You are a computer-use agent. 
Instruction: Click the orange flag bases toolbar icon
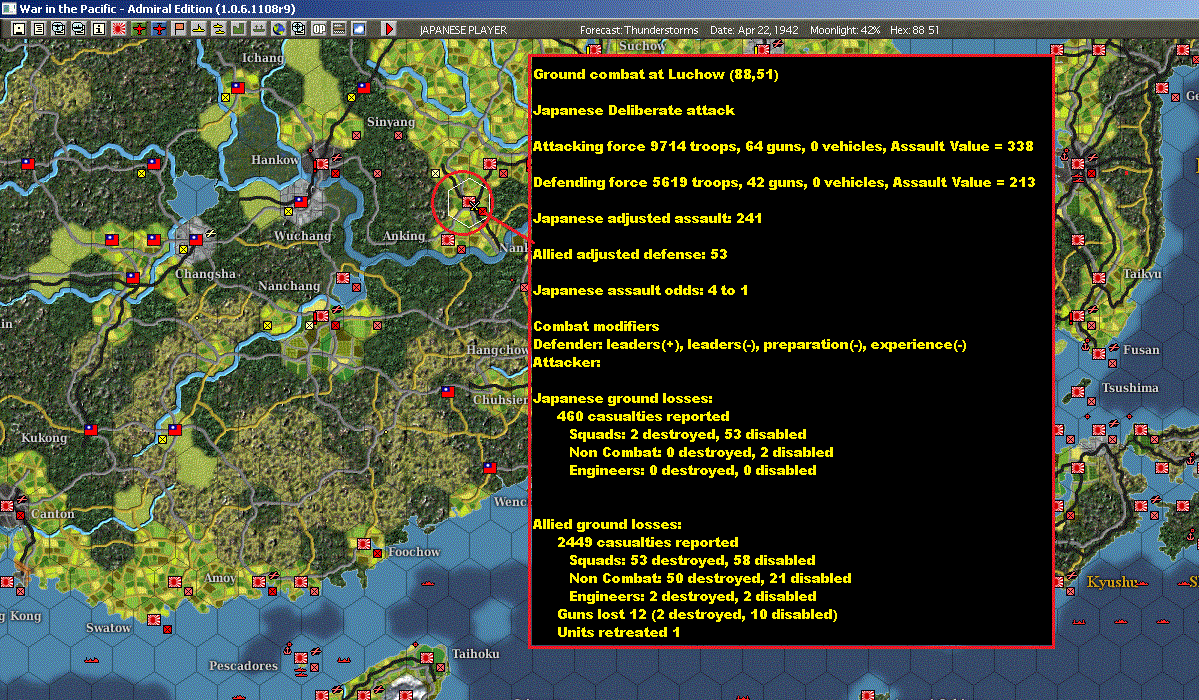point(179,29)
